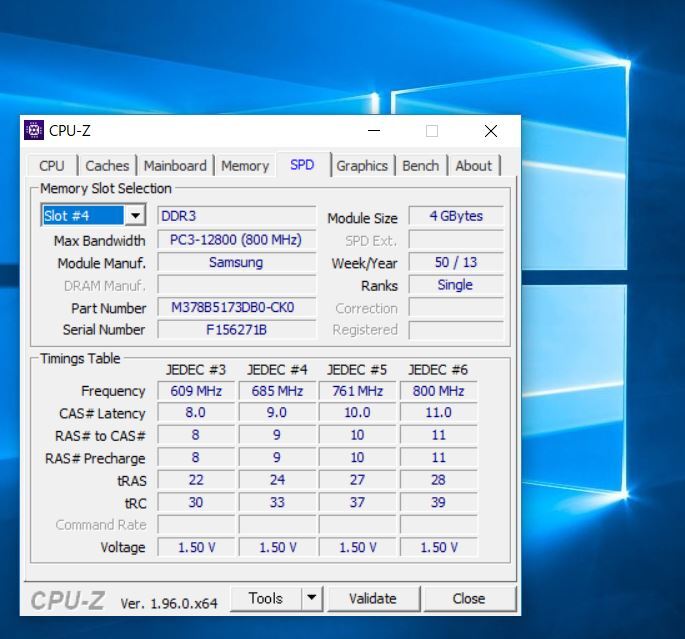The image size is (685, 639).
Task: Click the JEDEC #4 column header
Action: coord(277,370)
